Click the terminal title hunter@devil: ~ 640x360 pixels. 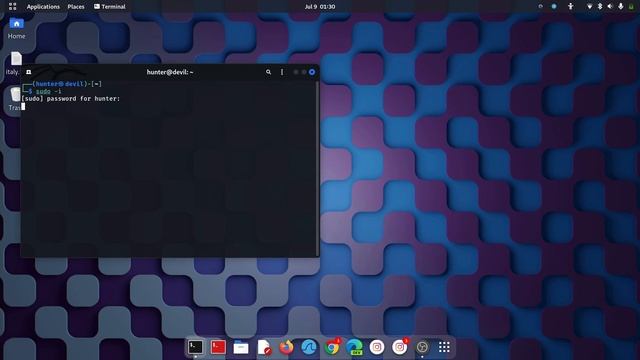pyautogui.click(x=170, y=72)
